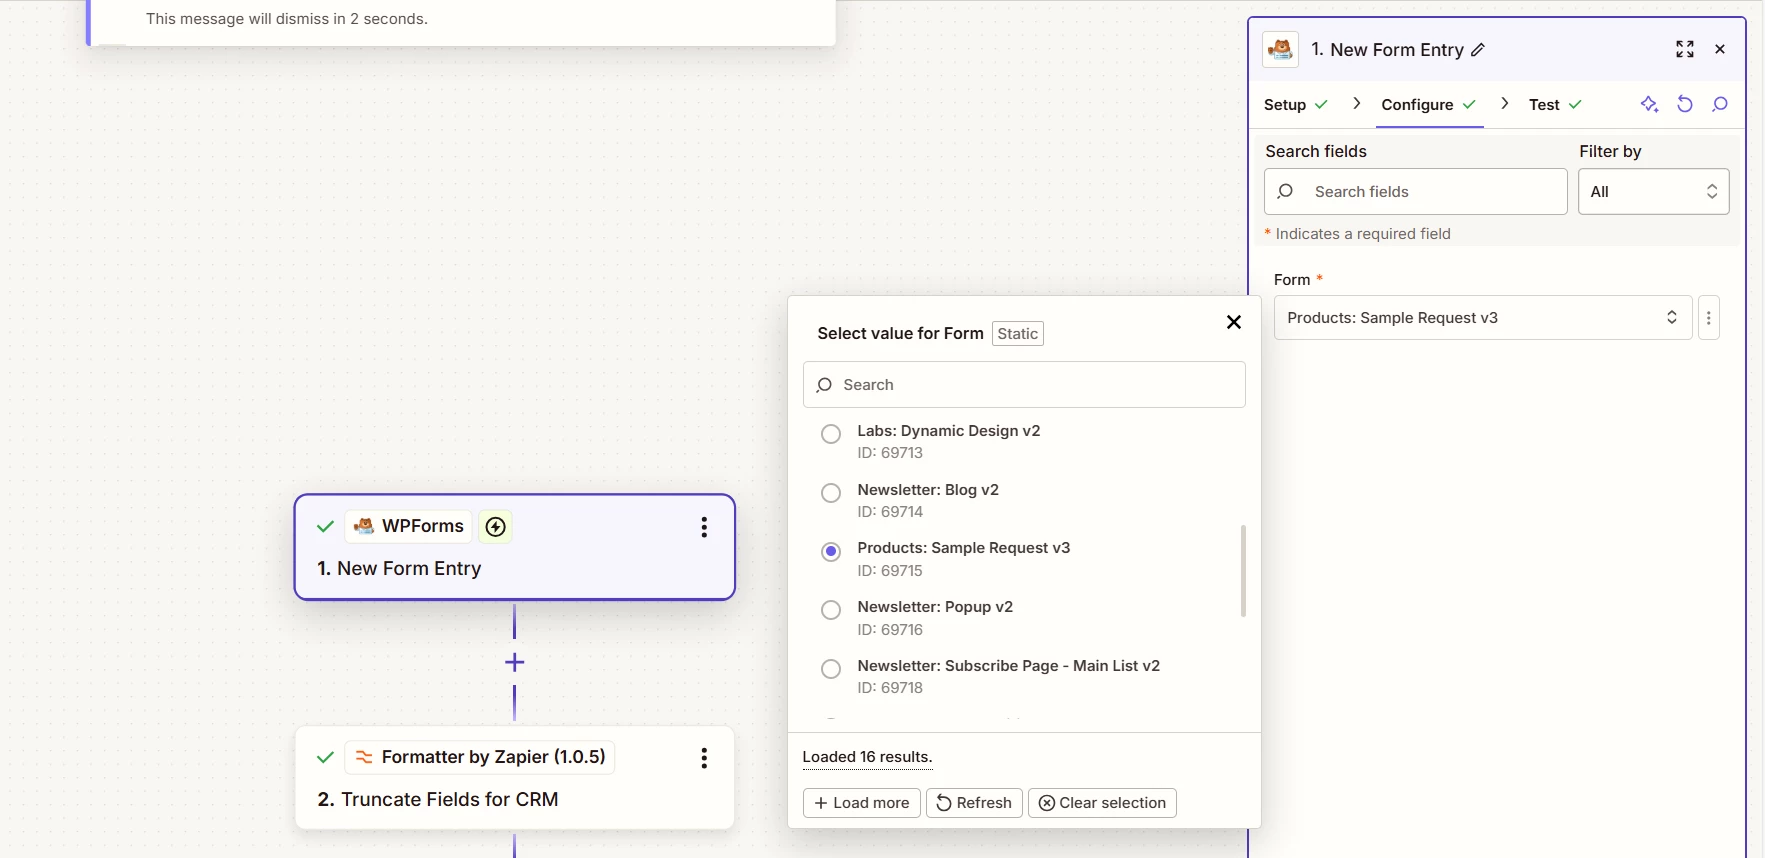
Task: Click ID: 69718 text
Action: pyautogui.click(x=890, y=688)
